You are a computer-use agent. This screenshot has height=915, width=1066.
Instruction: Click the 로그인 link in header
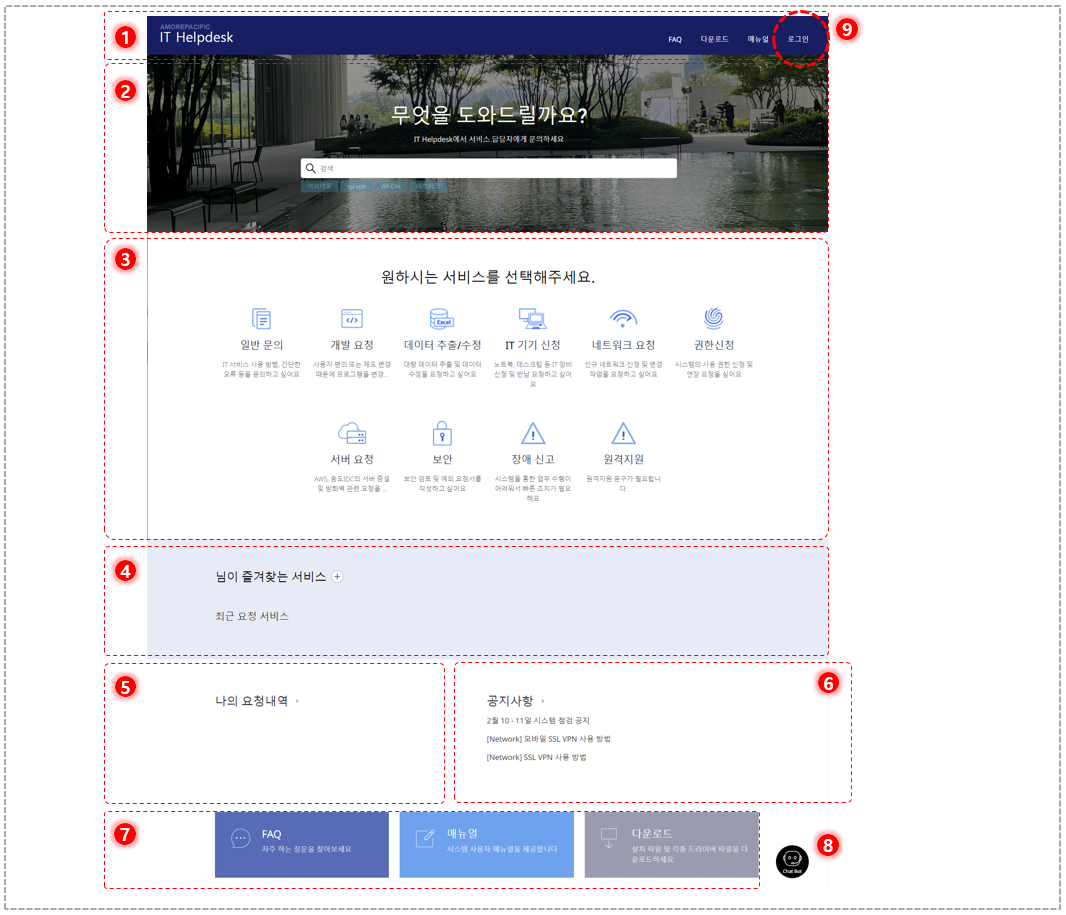click(798, 39)
